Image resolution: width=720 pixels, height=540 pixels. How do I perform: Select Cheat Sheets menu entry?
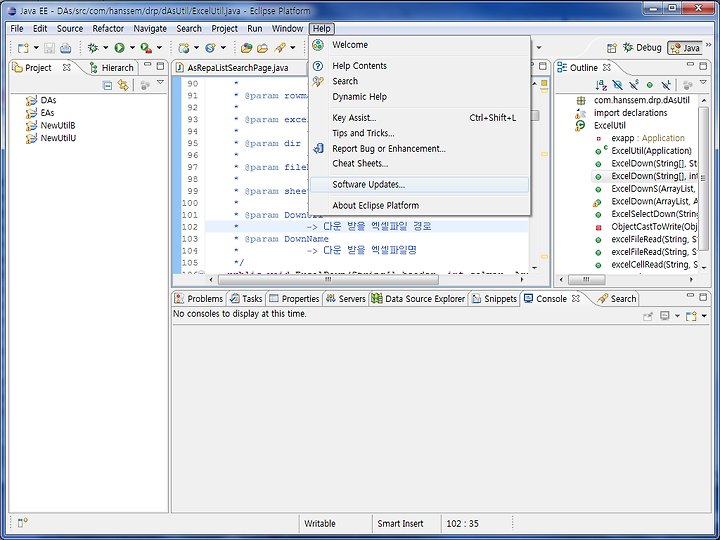click(x=419, y=163)
